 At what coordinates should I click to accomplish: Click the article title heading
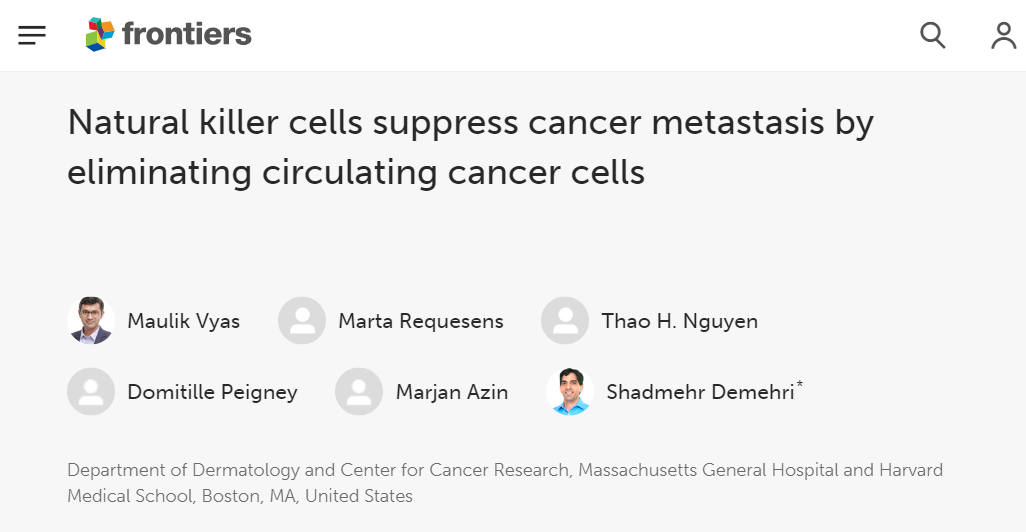pyautogui.click(x=470, y=148)
